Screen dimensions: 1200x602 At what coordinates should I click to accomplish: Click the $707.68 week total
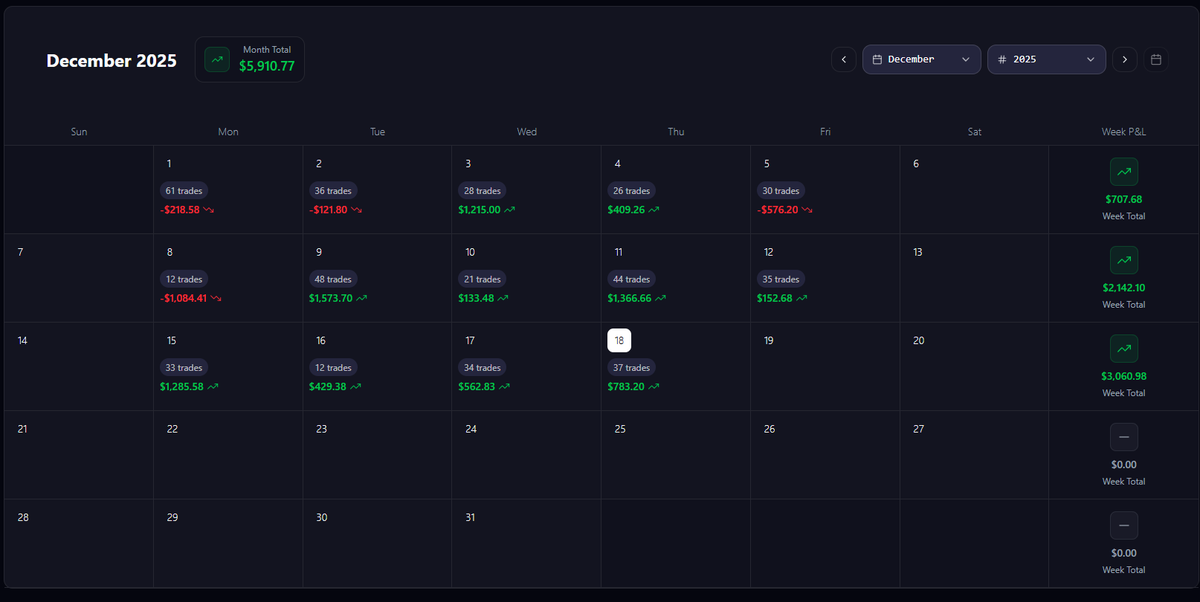1124,199
